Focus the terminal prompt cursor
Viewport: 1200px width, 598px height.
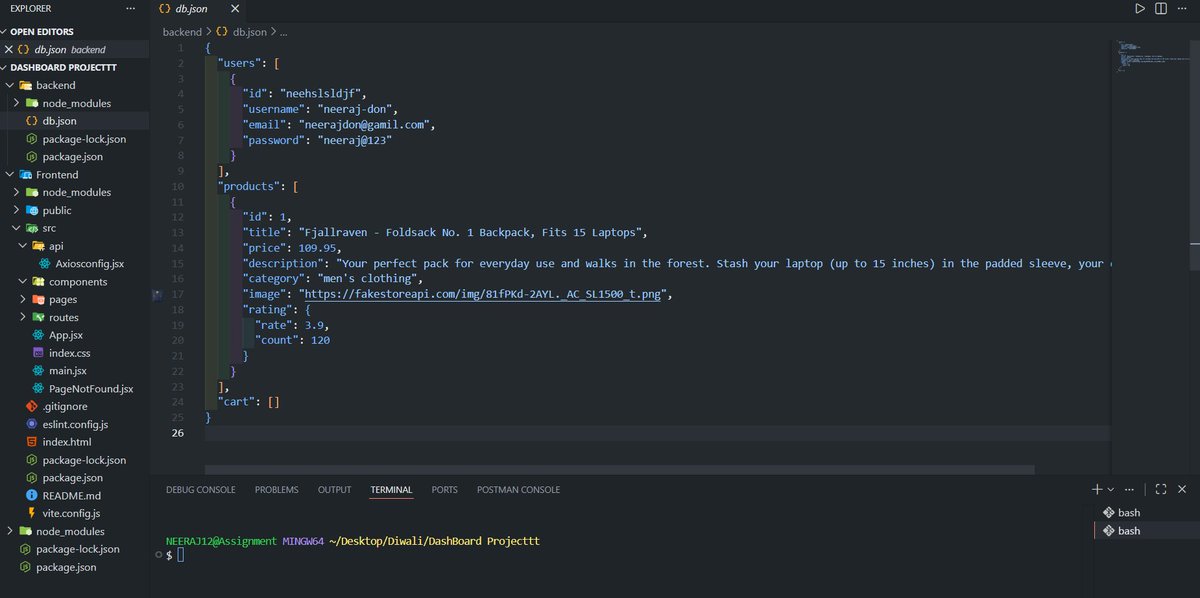[181, 555]
